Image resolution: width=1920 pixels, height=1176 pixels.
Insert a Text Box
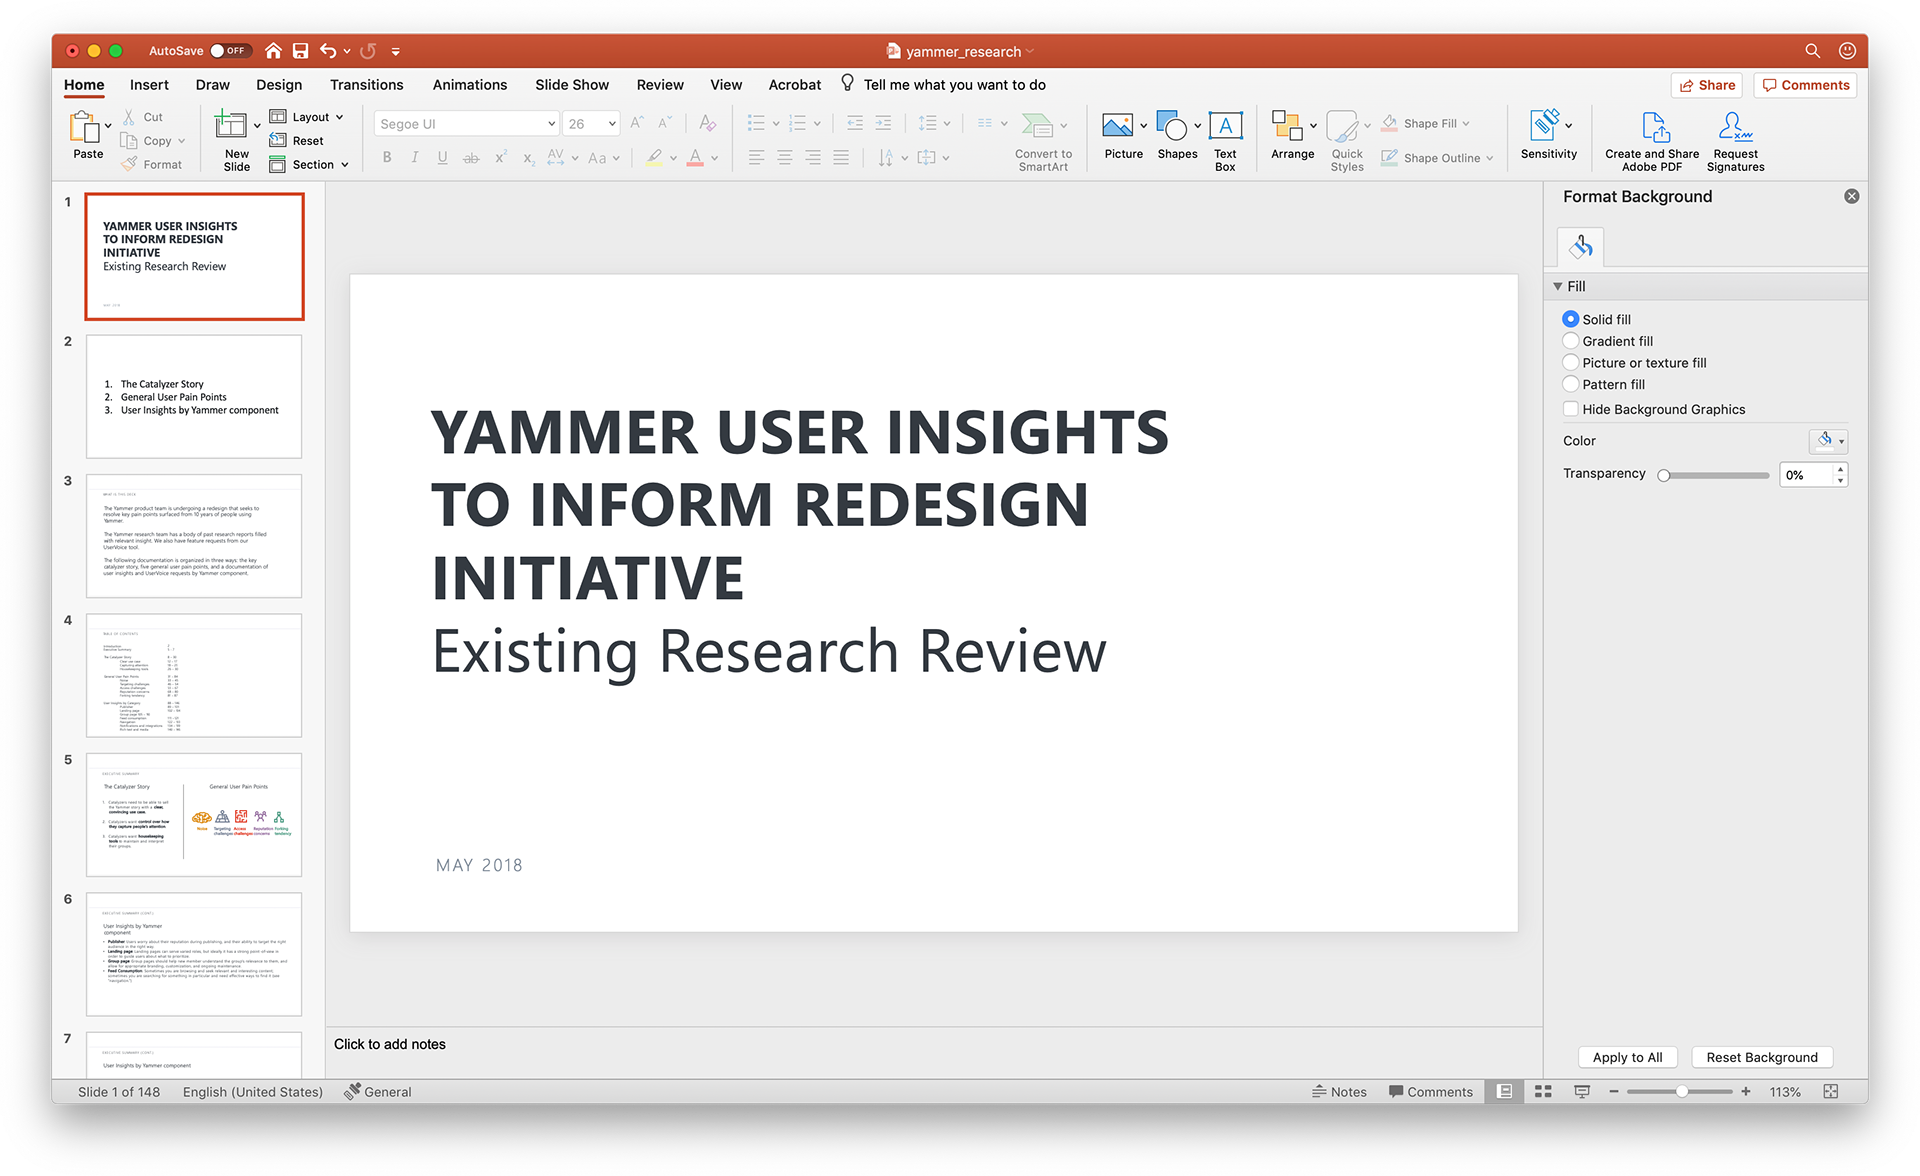[1225, 141]
